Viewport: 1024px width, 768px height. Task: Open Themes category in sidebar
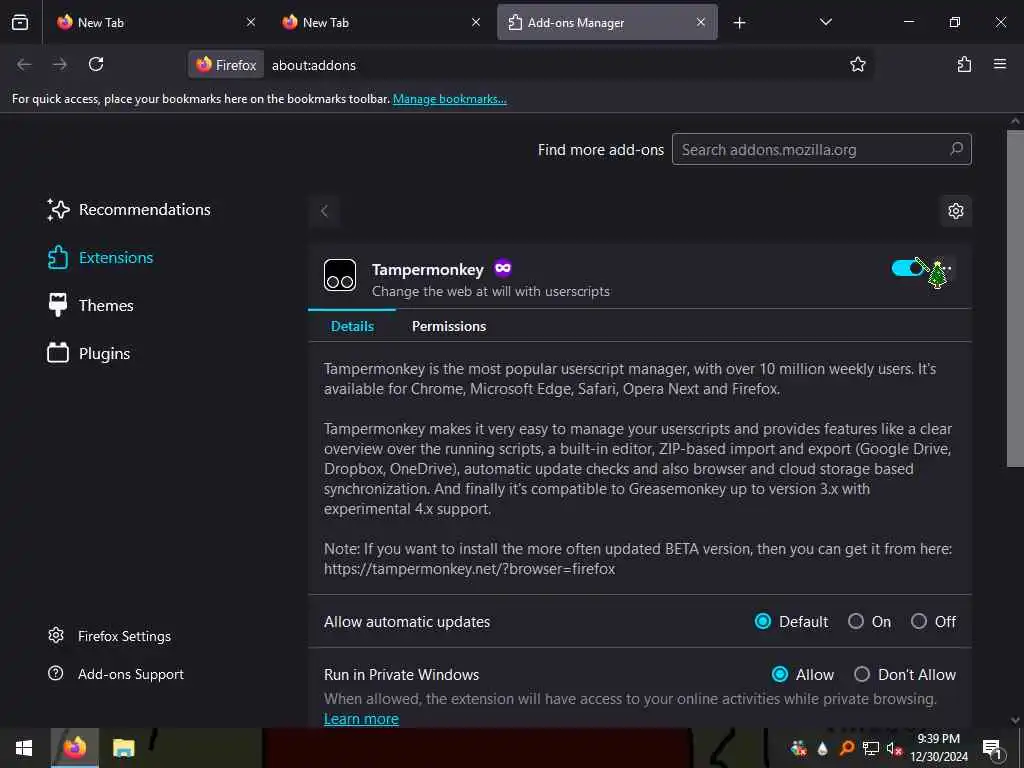[x=91, y=306]
